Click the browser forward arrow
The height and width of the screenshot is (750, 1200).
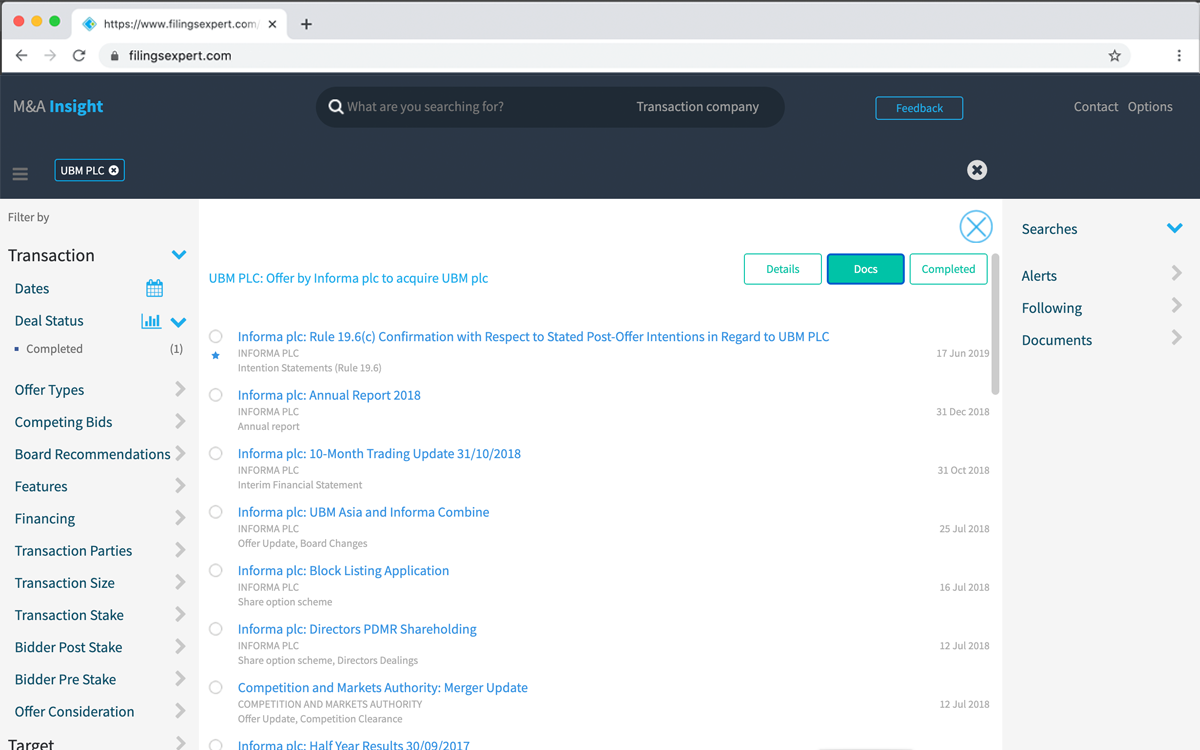coord(50,56)
